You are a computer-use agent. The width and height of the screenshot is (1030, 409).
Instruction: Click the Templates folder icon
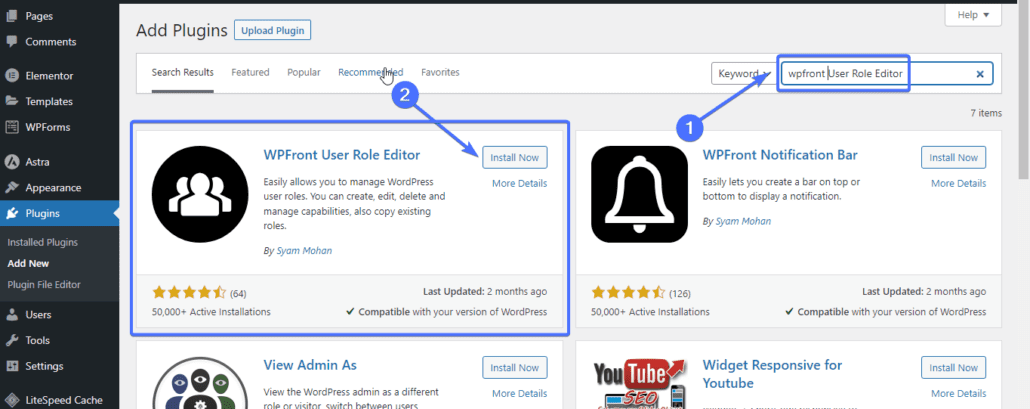click(11, 101)
